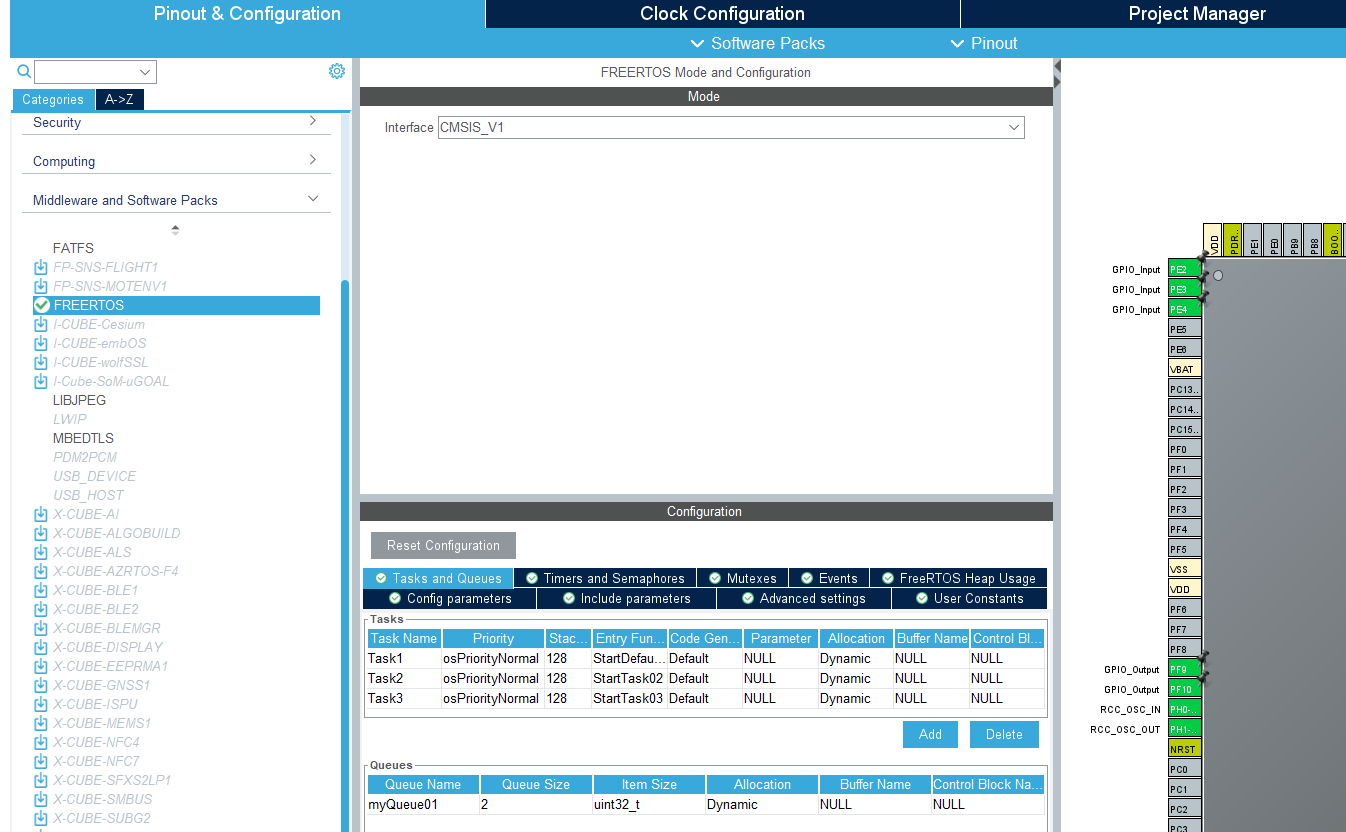The width and height of the screenshot is (1346, 832).
Task: Click download icon next to X-CUBE-NFC7
Action: click(41, 761)
